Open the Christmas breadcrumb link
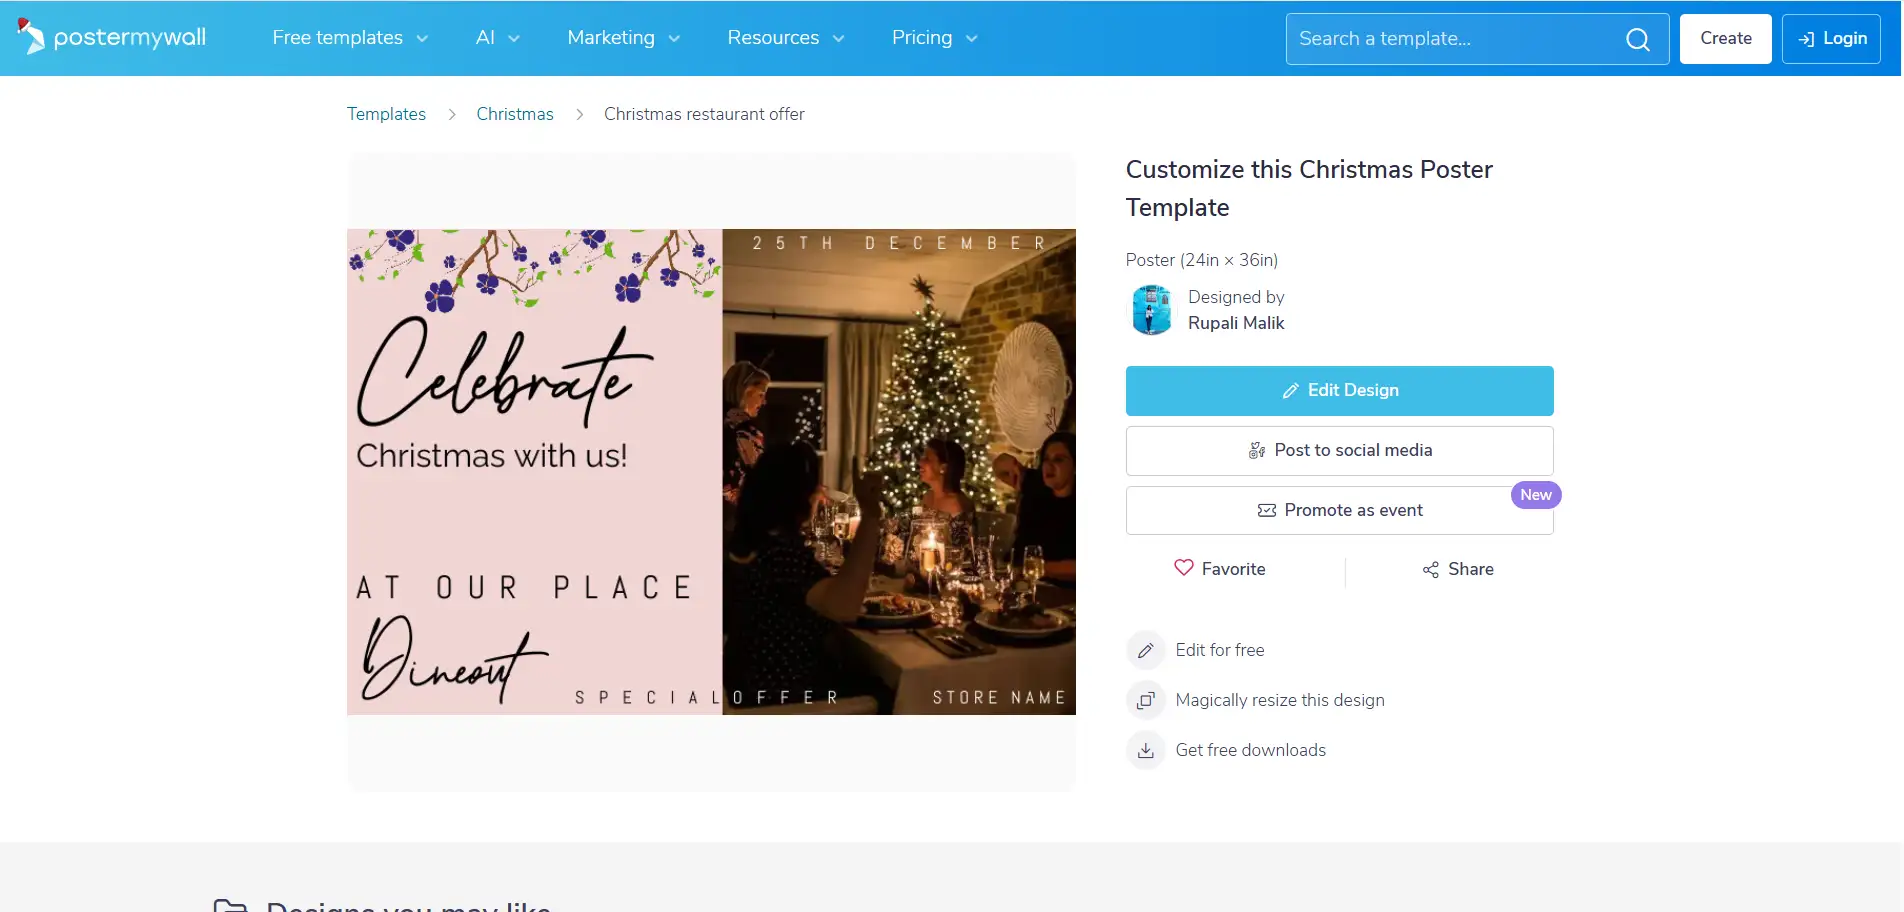1904x912 pixels. (x=515, y=114)
